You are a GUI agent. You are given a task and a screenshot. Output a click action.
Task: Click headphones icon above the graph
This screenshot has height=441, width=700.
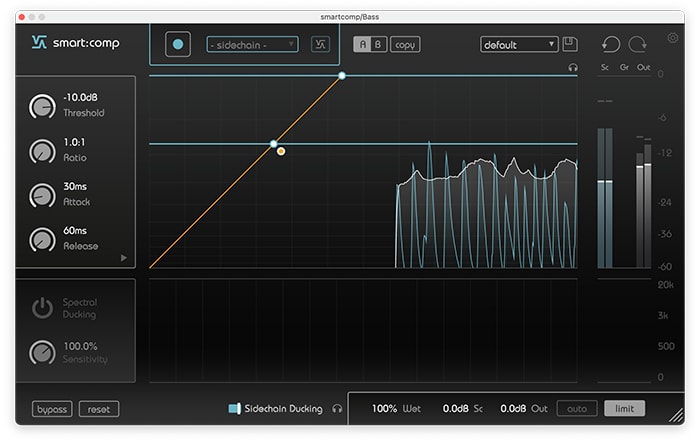(573, 67)
